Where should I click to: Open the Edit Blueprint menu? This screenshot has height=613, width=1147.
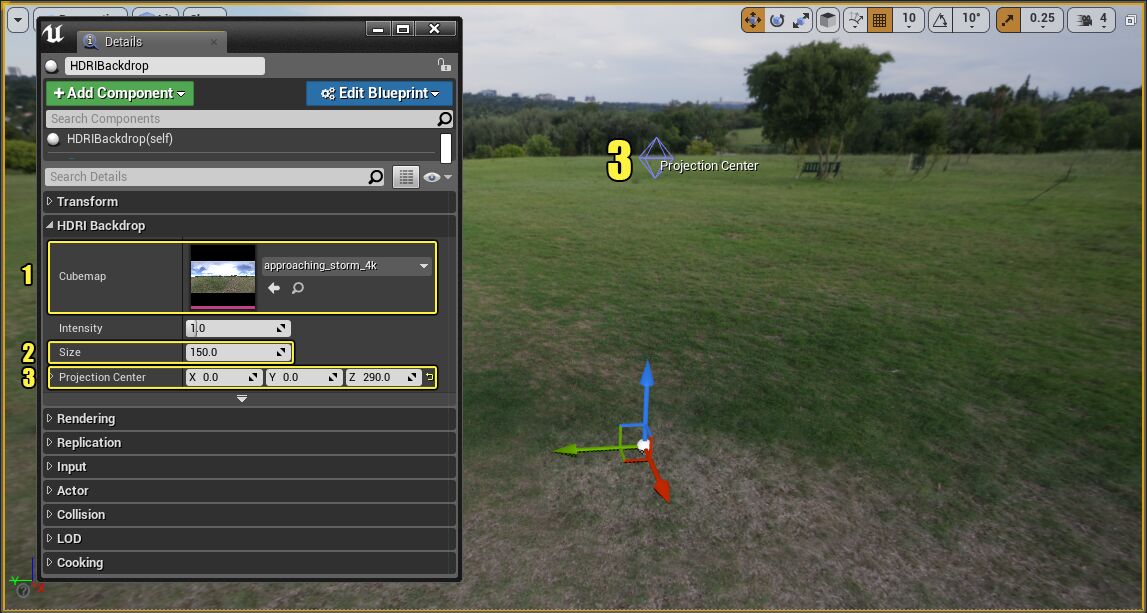pos(379,93)
